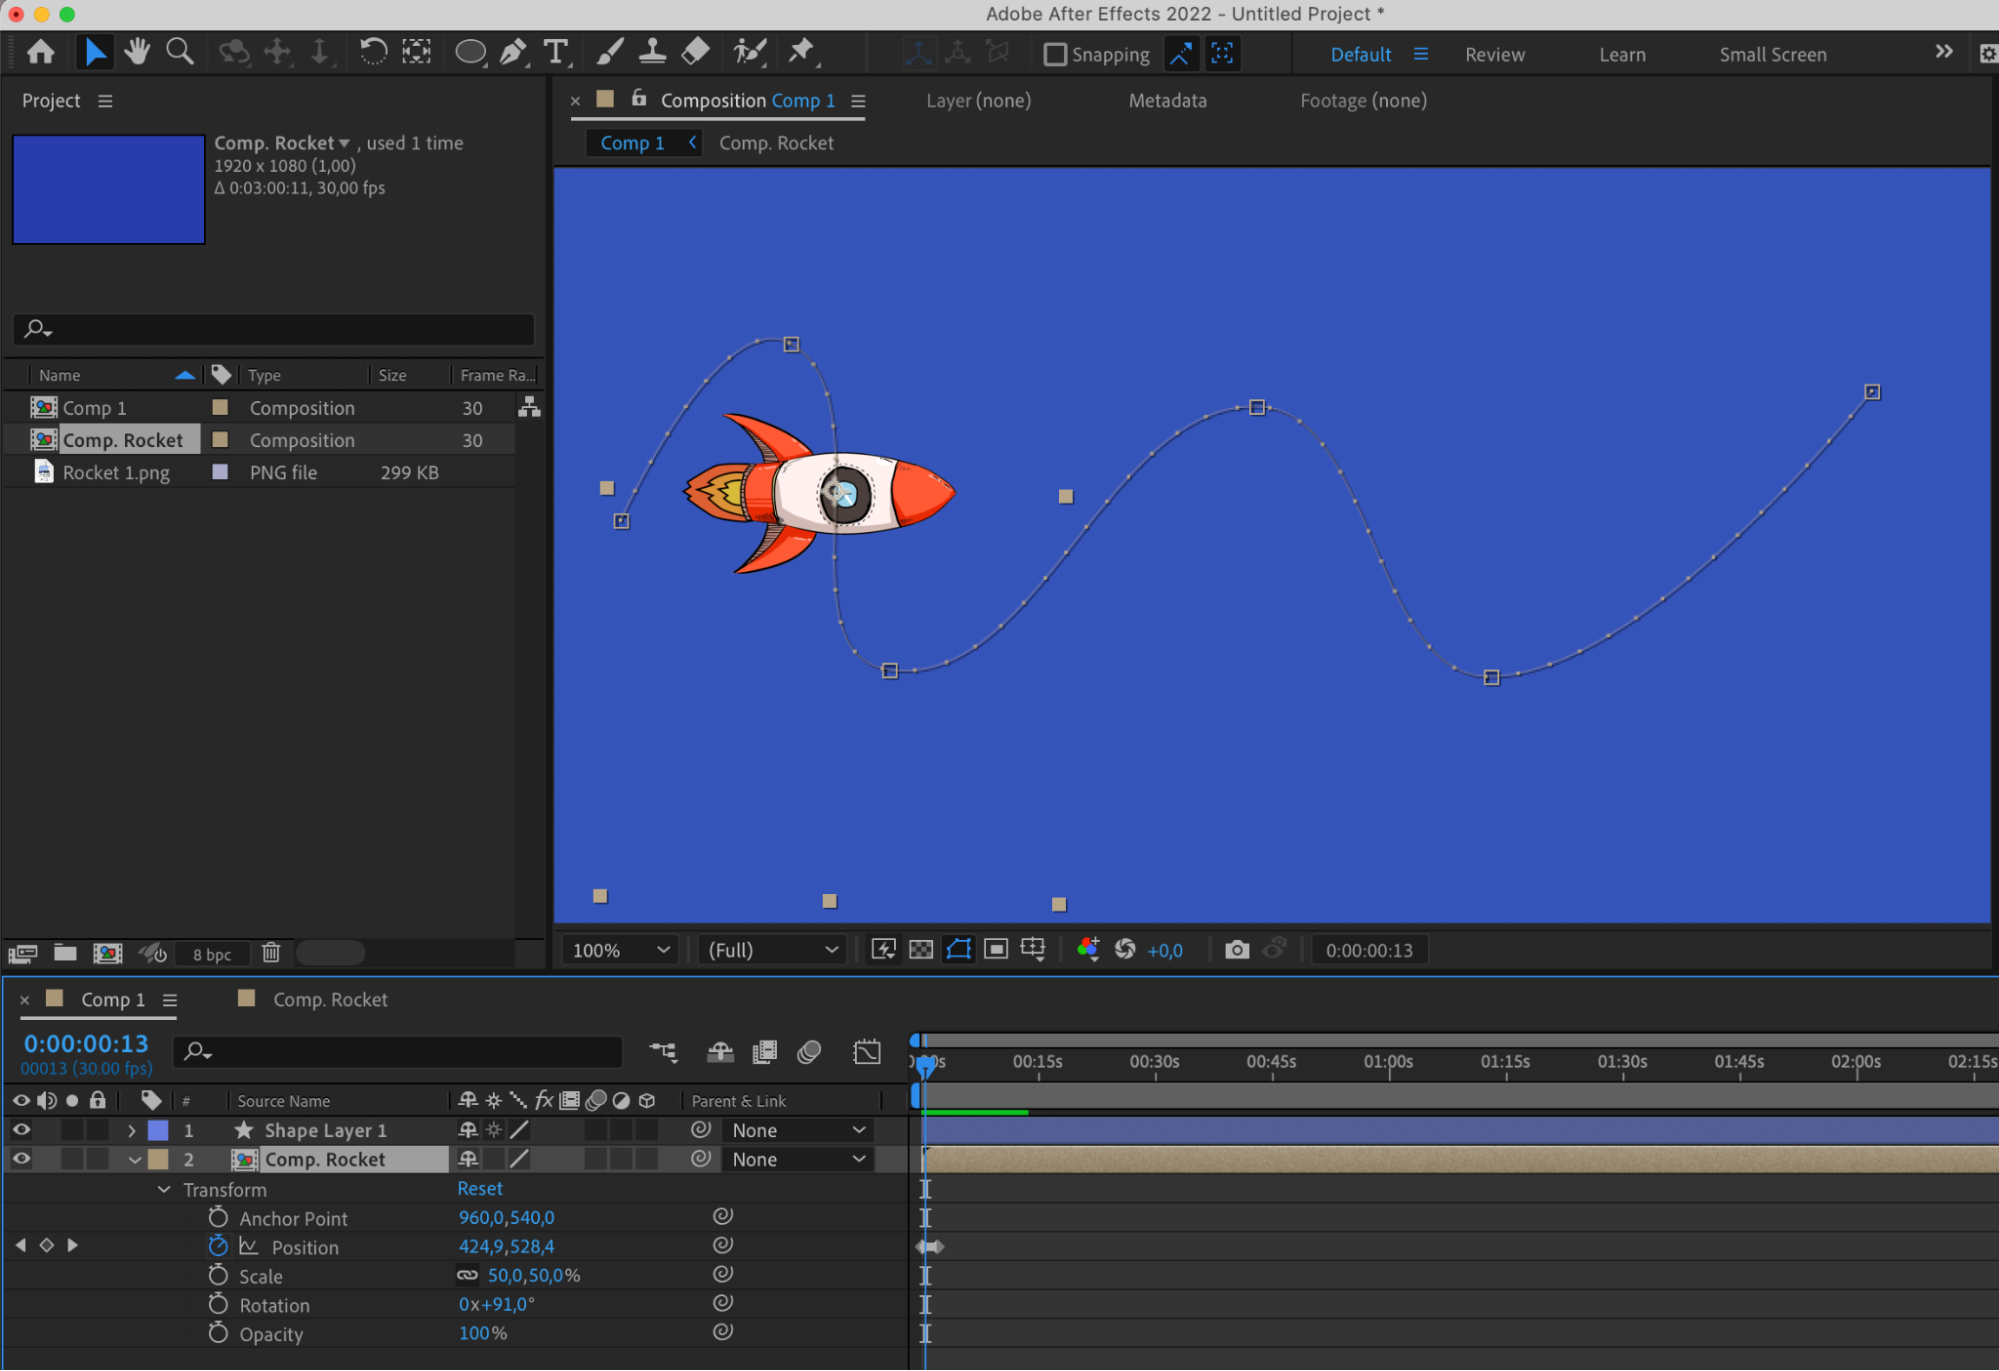Click Comp. Rocket layer color label swatch
This screenshot has width=1999, height=1371.
coord(158,1159)
